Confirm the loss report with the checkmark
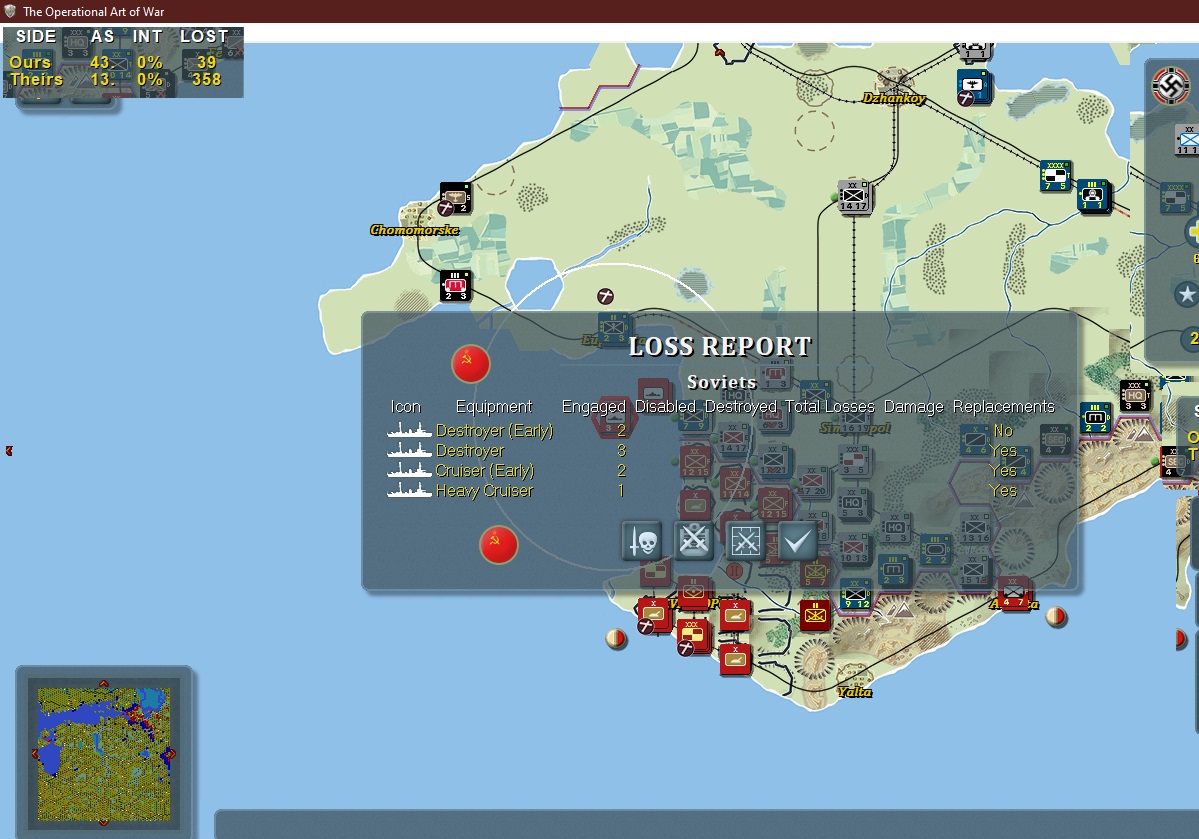 coord(796,541)
